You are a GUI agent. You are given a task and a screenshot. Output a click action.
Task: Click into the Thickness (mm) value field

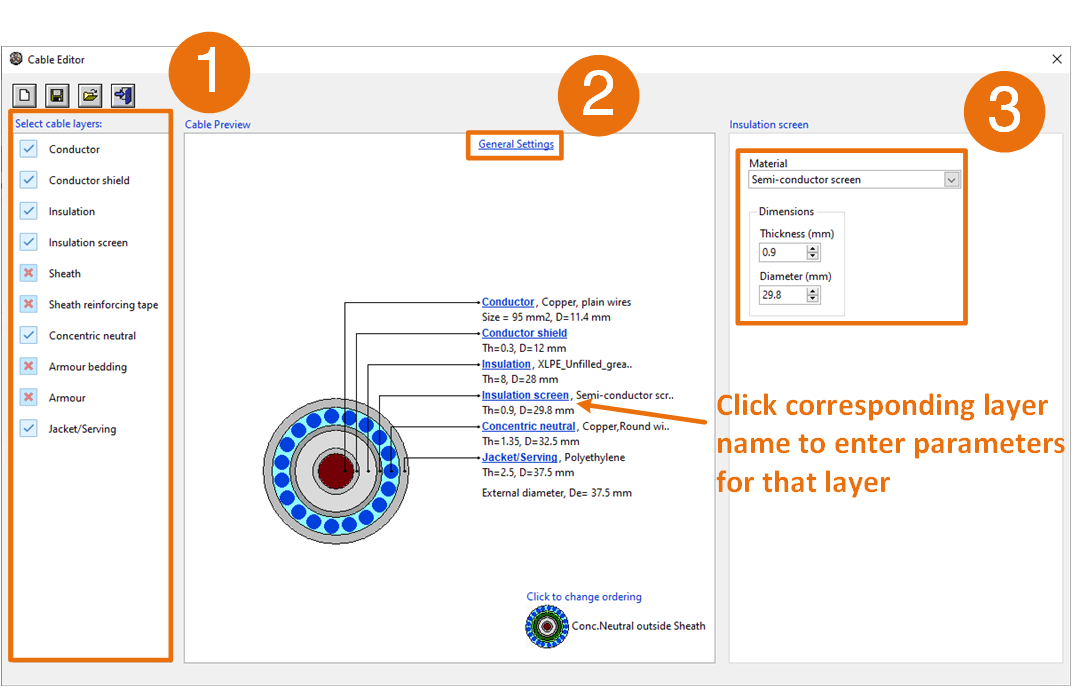pyautogui.click(x=782, y=253)
